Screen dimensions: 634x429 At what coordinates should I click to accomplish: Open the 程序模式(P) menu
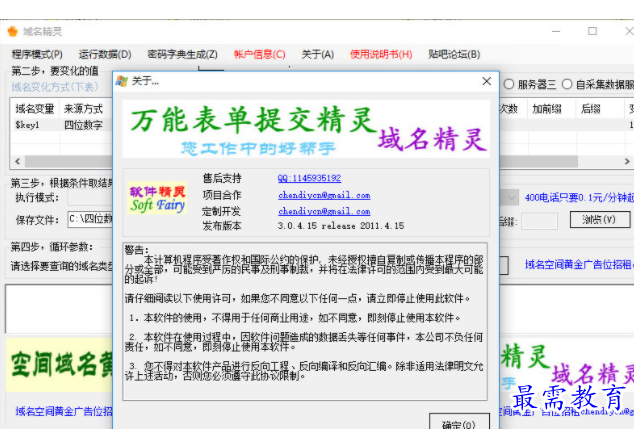point(37,54)
